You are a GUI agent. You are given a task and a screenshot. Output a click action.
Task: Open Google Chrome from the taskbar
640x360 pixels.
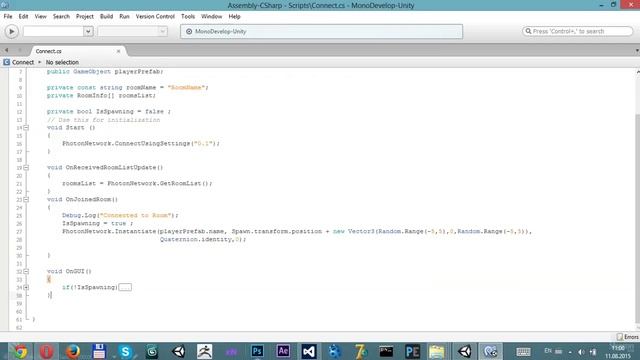pyautogui.click(x=20, y=351)
